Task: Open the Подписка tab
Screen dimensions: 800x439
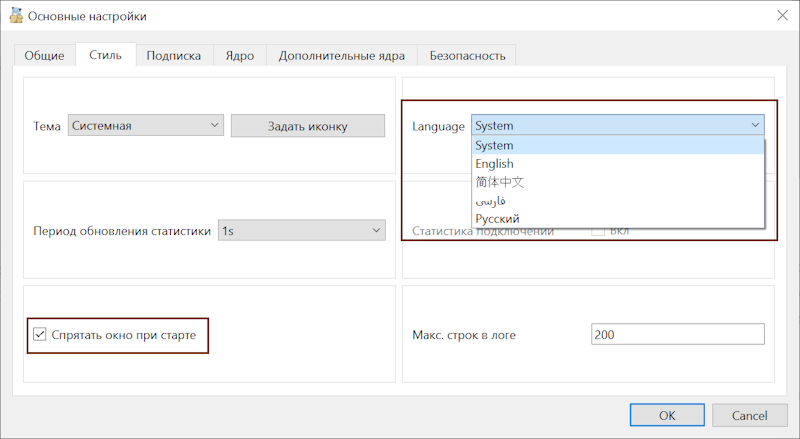Action: click(x=174, y=56)
